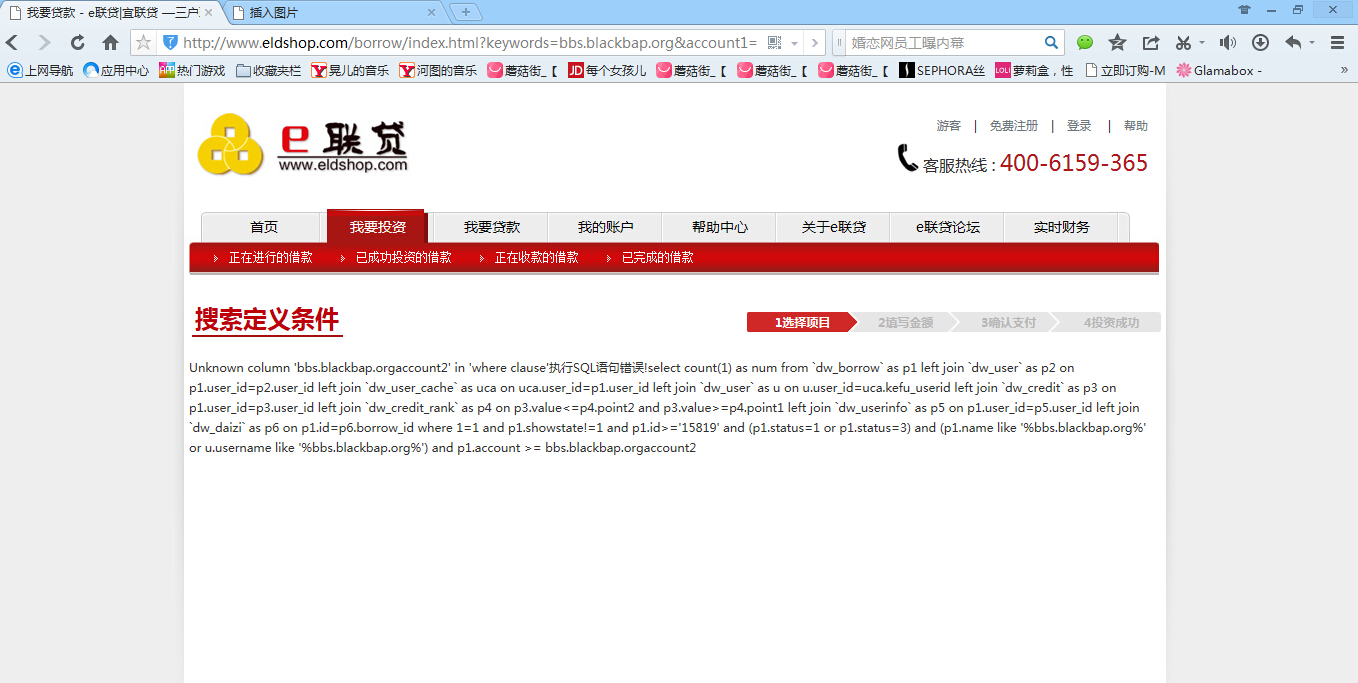Close the 我要贷款 tab
The image size is (1358, 683).
(x=208, y=13)
